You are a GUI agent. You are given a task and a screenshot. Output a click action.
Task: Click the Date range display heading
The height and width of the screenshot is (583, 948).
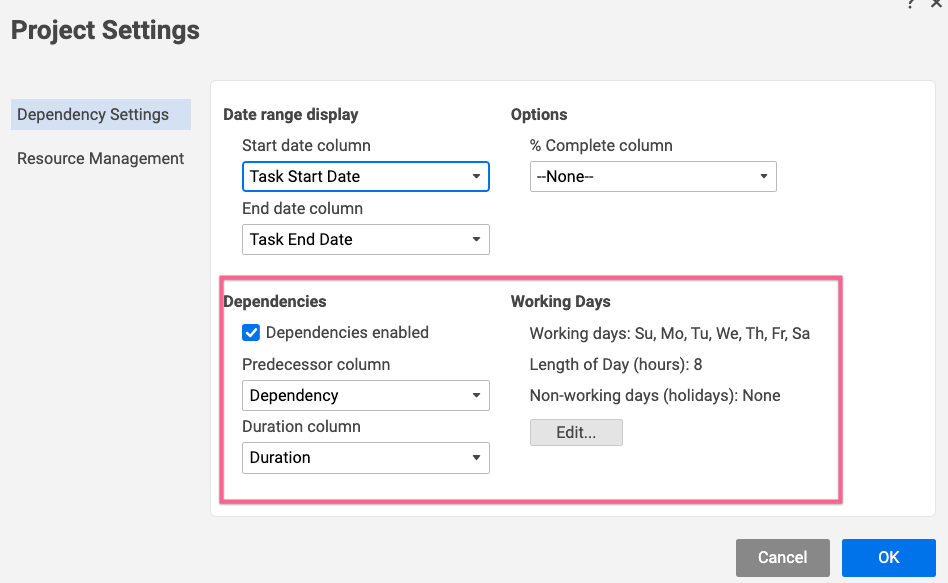click(290, 115)
